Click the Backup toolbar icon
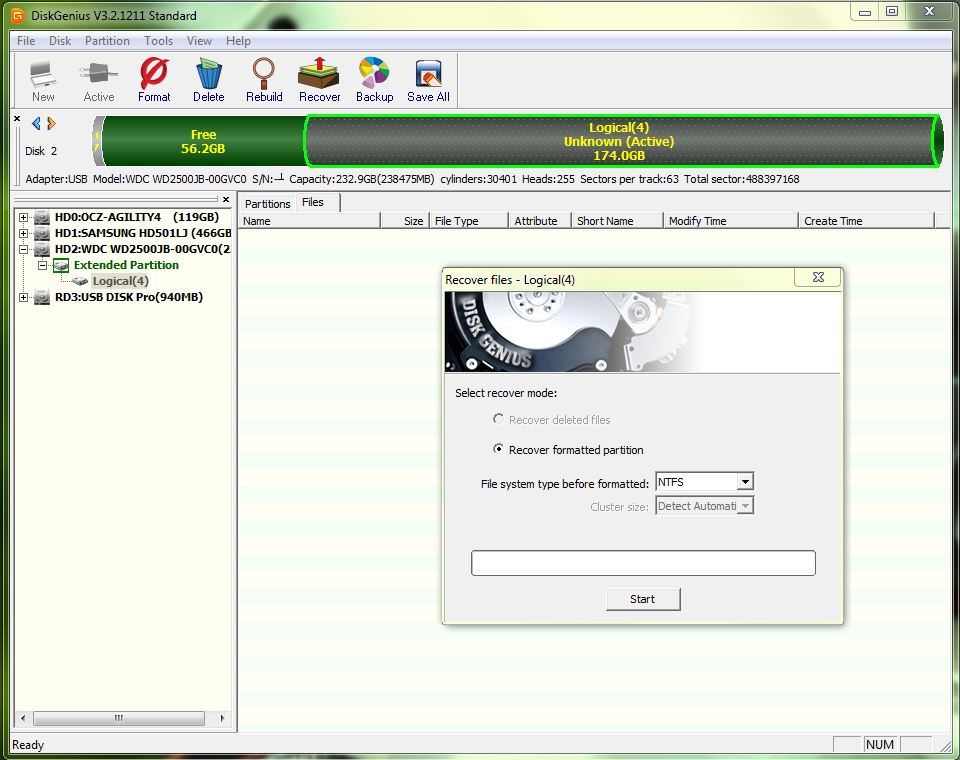This screenshot has width=960, height=760. pos(374,80)
